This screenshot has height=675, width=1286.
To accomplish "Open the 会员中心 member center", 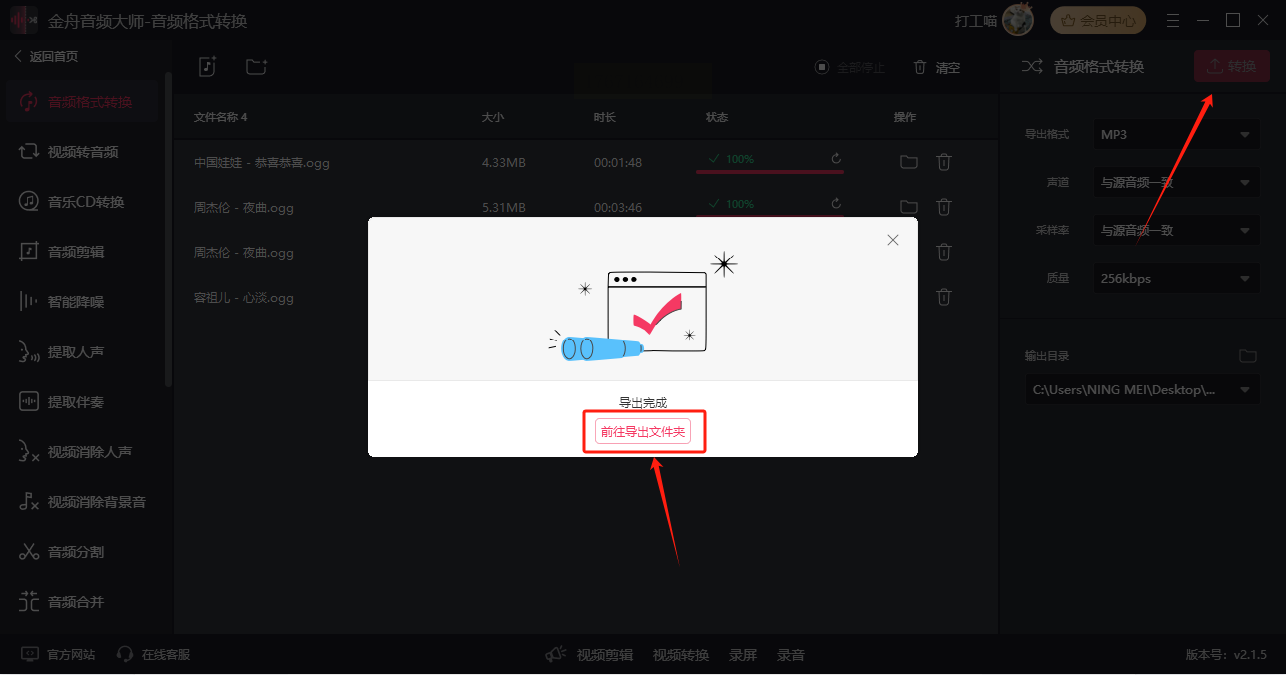I will pyautogui.click(x=1098, y=20).
